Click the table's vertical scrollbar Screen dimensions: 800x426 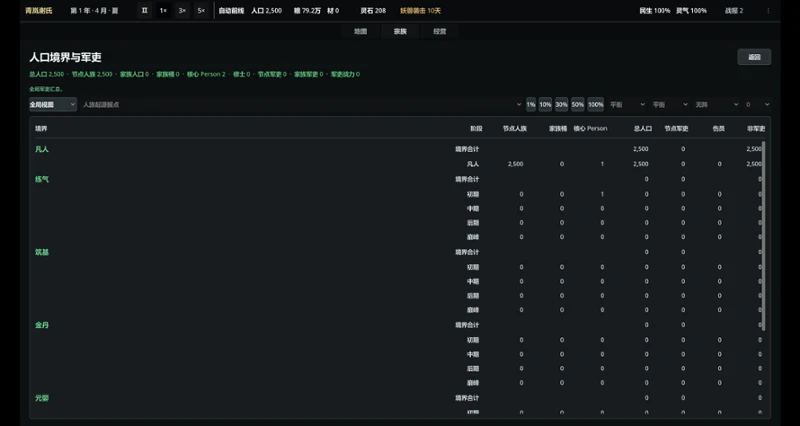point(764,235)
